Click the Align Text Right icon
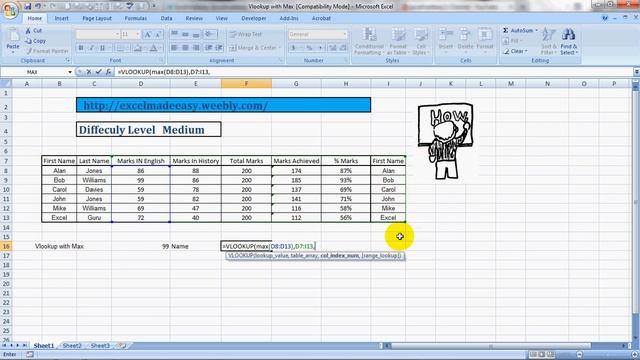Screen dimensions: 640x360 pyautogui.click(x=196, y=48)
